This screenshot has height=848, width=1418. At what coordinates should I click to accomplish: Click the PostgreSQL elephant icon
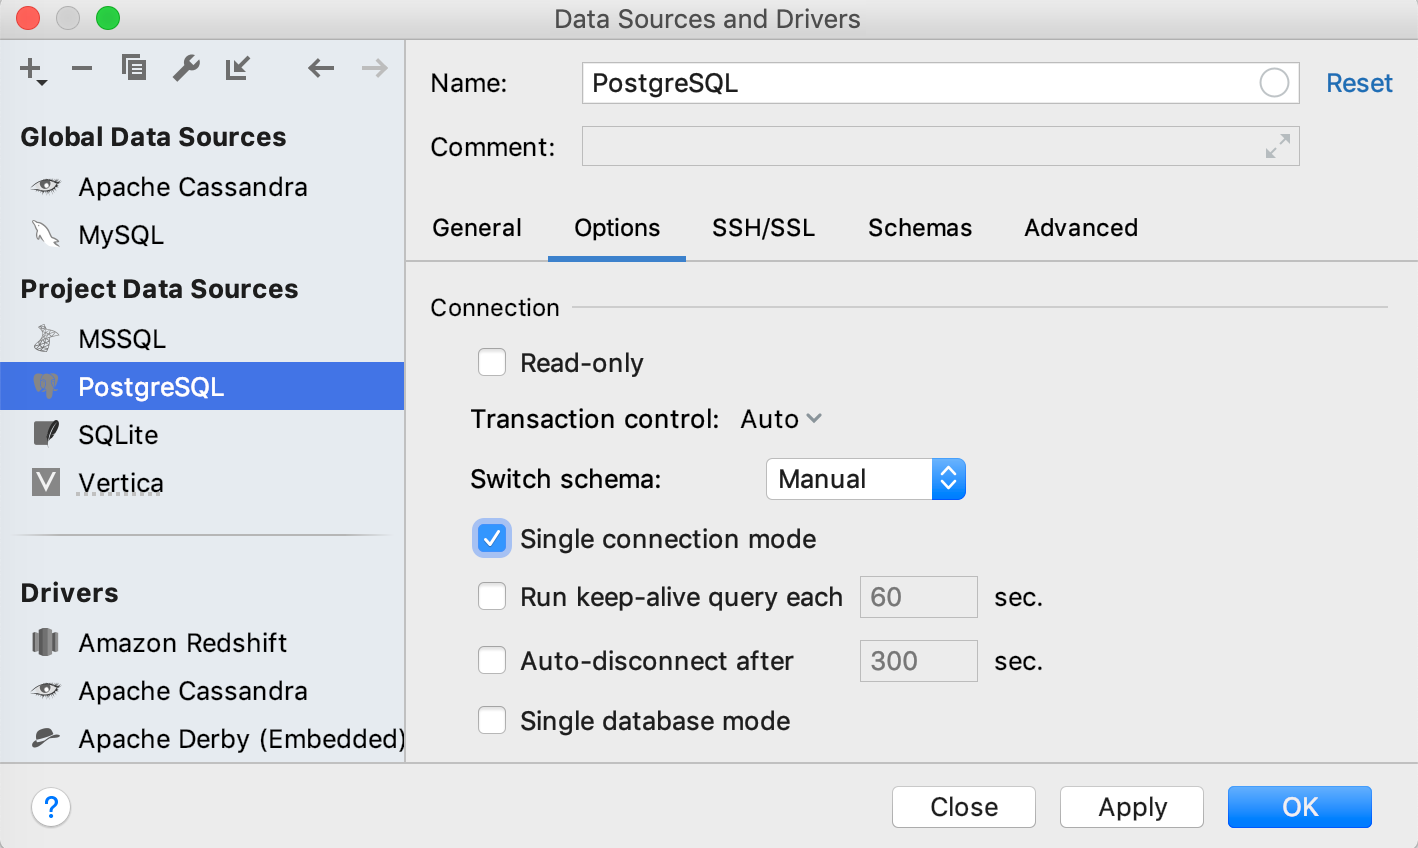tap(46, 386)
